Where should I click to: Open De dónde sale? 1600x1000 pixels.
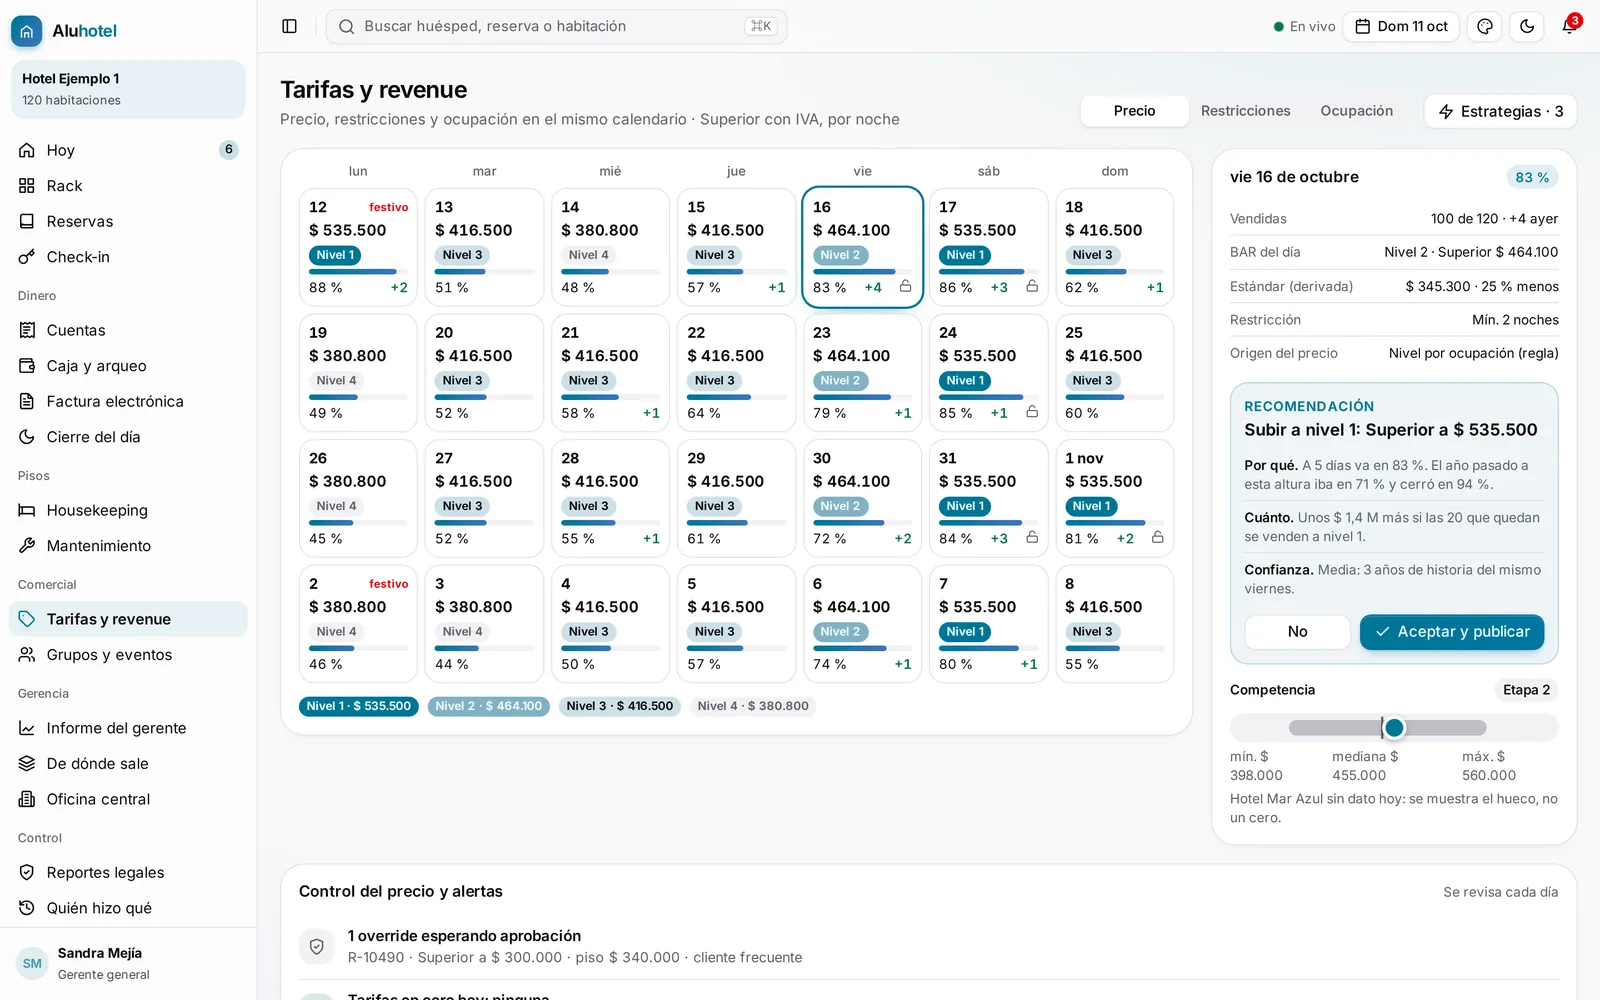128,764
